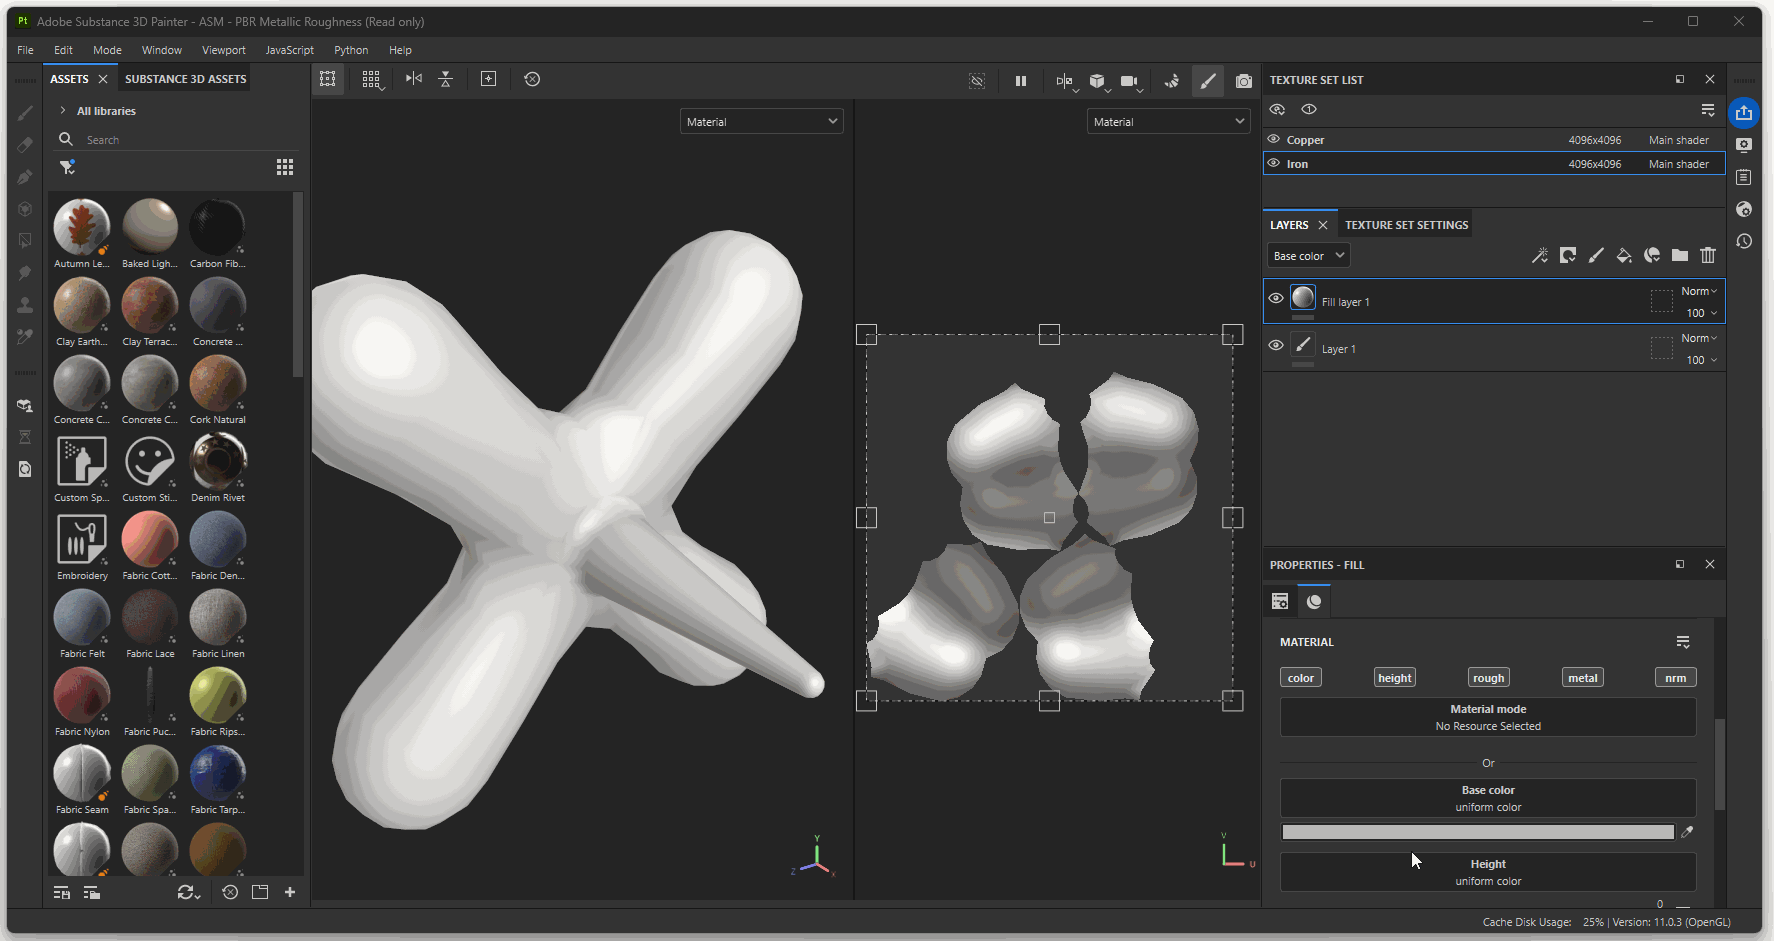Click the add fill layer bucket icon
The width and height of the screenshot is (1774, 941).
[x=1624, y=256]
